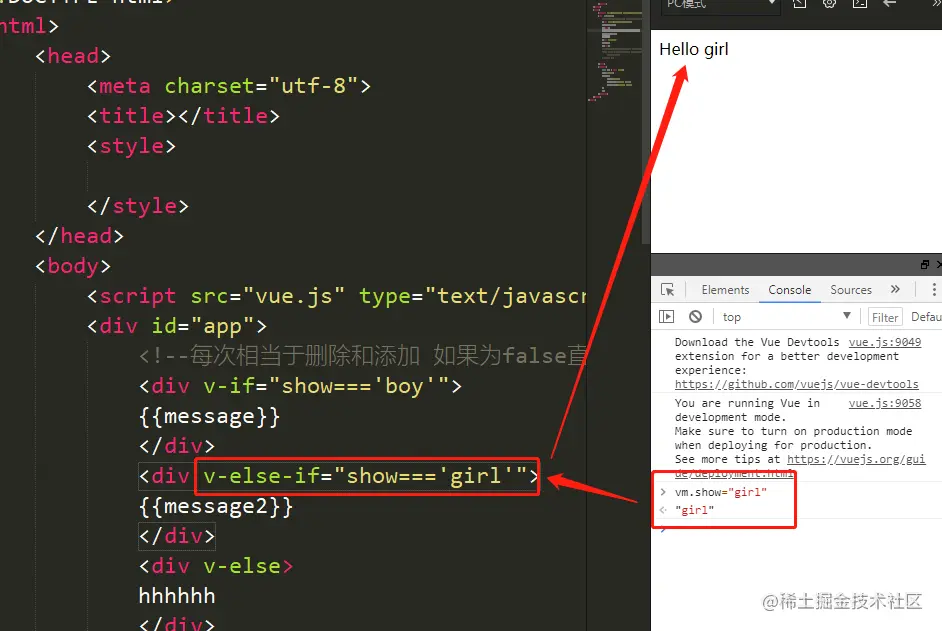Select the vm.show="girl" console entry
942x631 pixels.
[720, 492]
